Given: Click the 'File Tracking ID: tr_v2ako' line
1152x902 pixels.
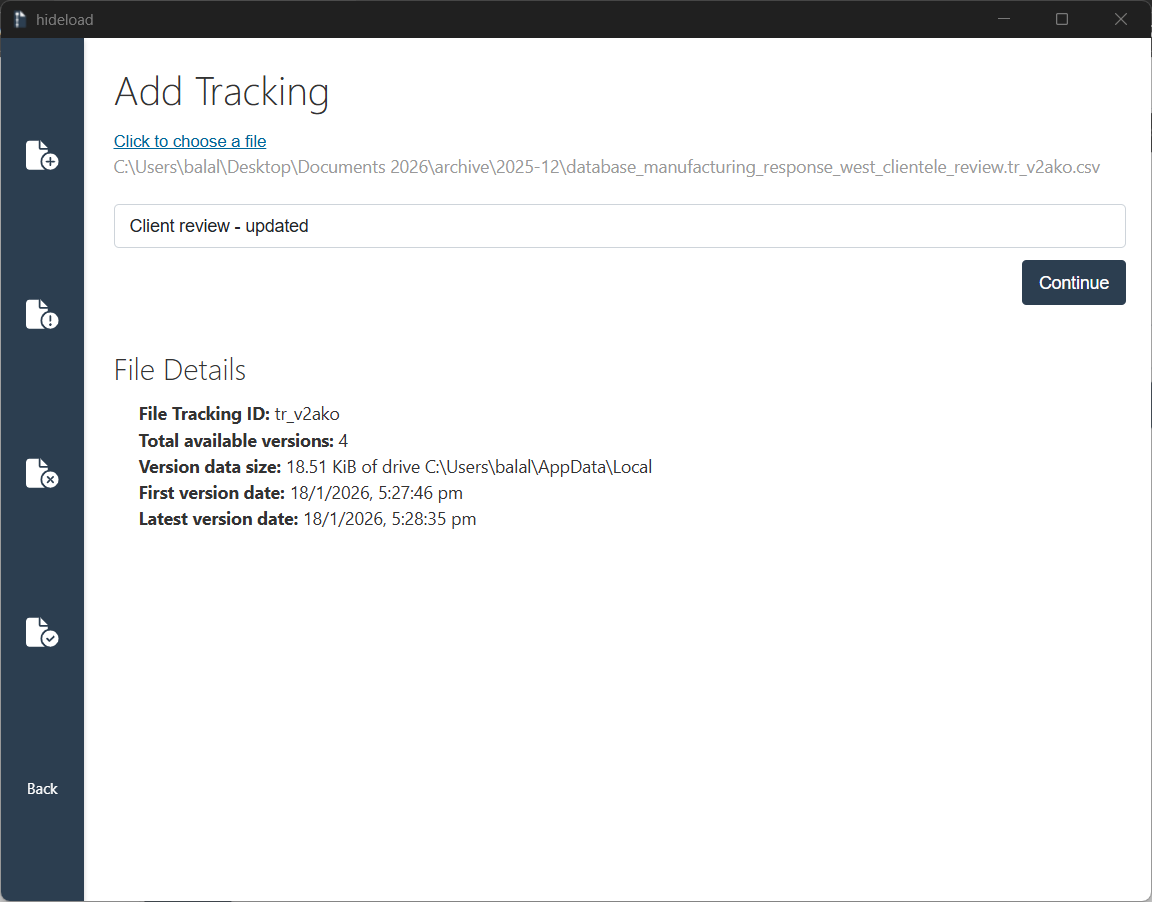Looking at the screenshot, I should pyautogui.click(x=239, y=413).
